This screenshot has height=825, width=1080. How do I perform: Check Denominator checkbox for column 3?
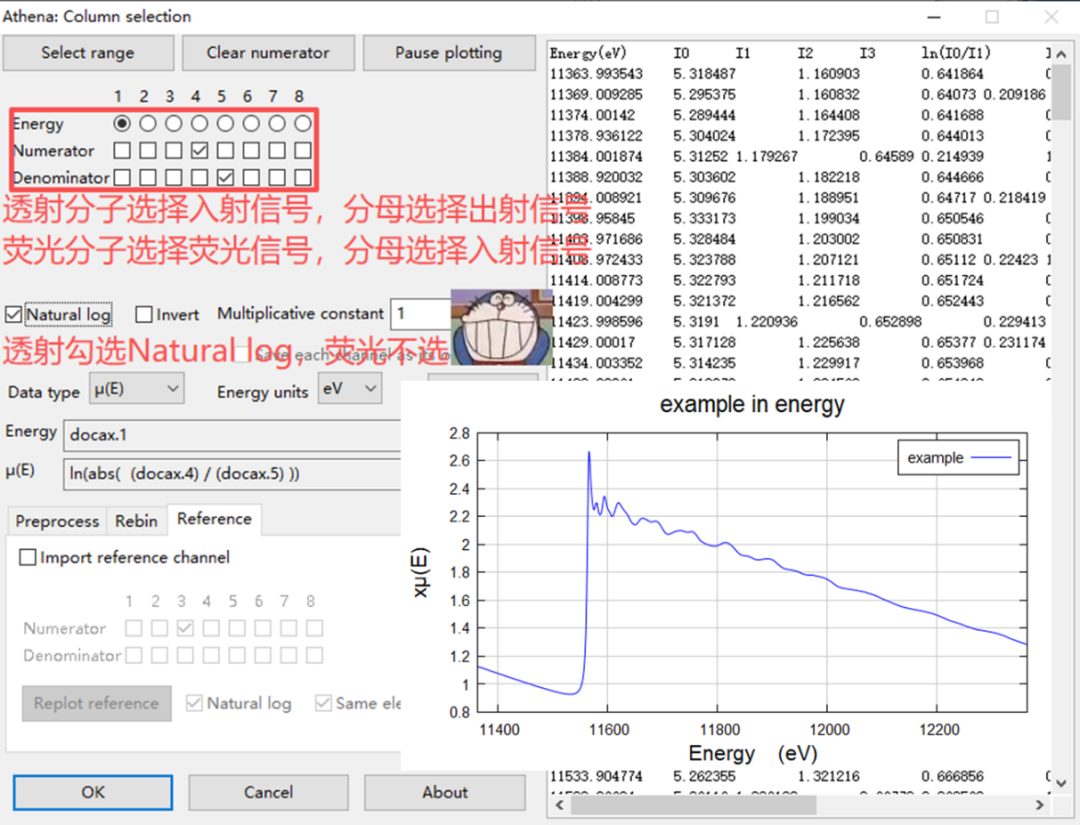(174, 177)
